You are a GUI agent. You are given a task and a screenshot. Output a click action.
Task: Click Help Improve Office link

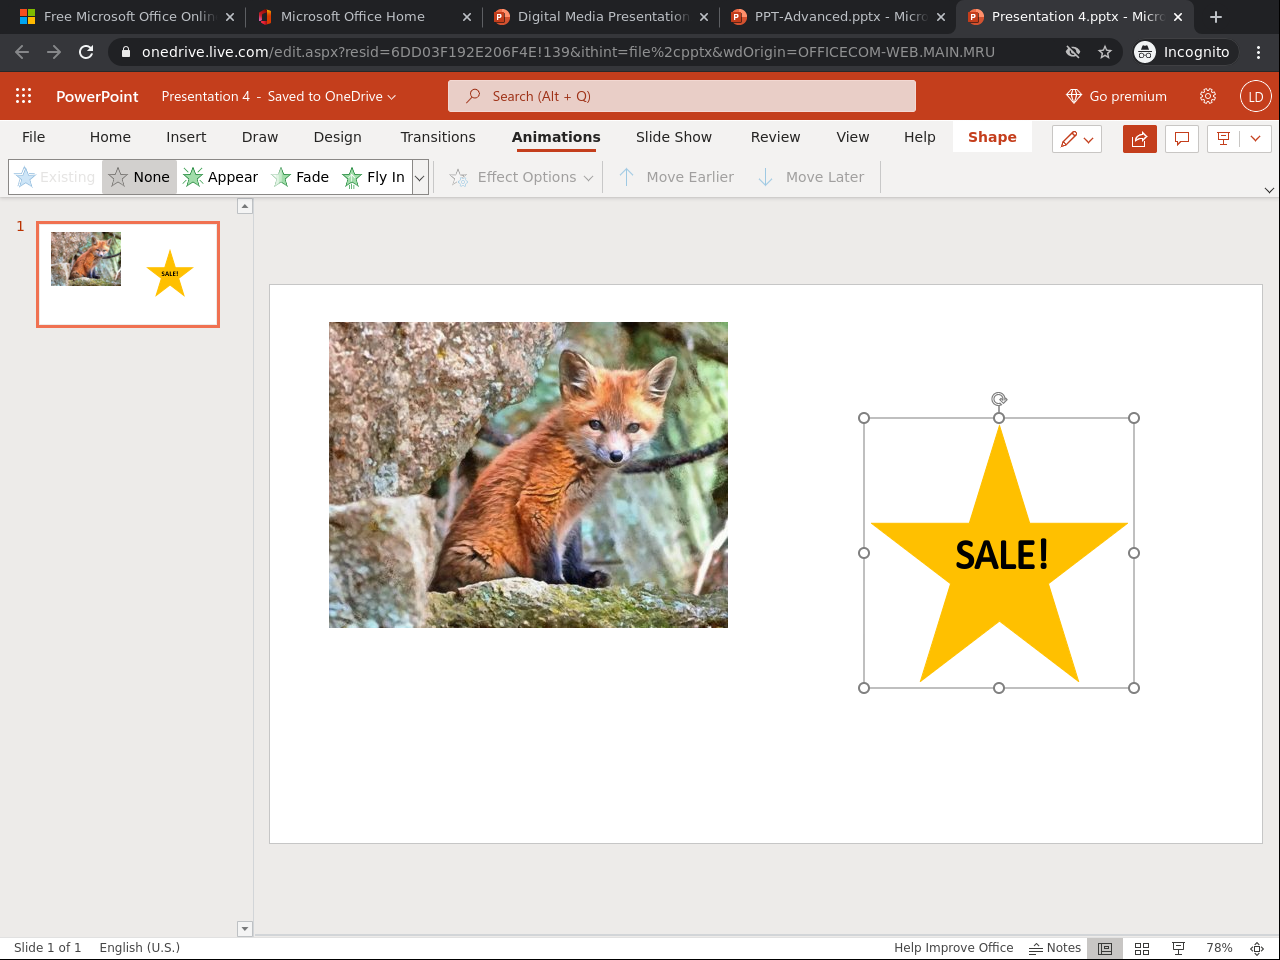point(953,948)
